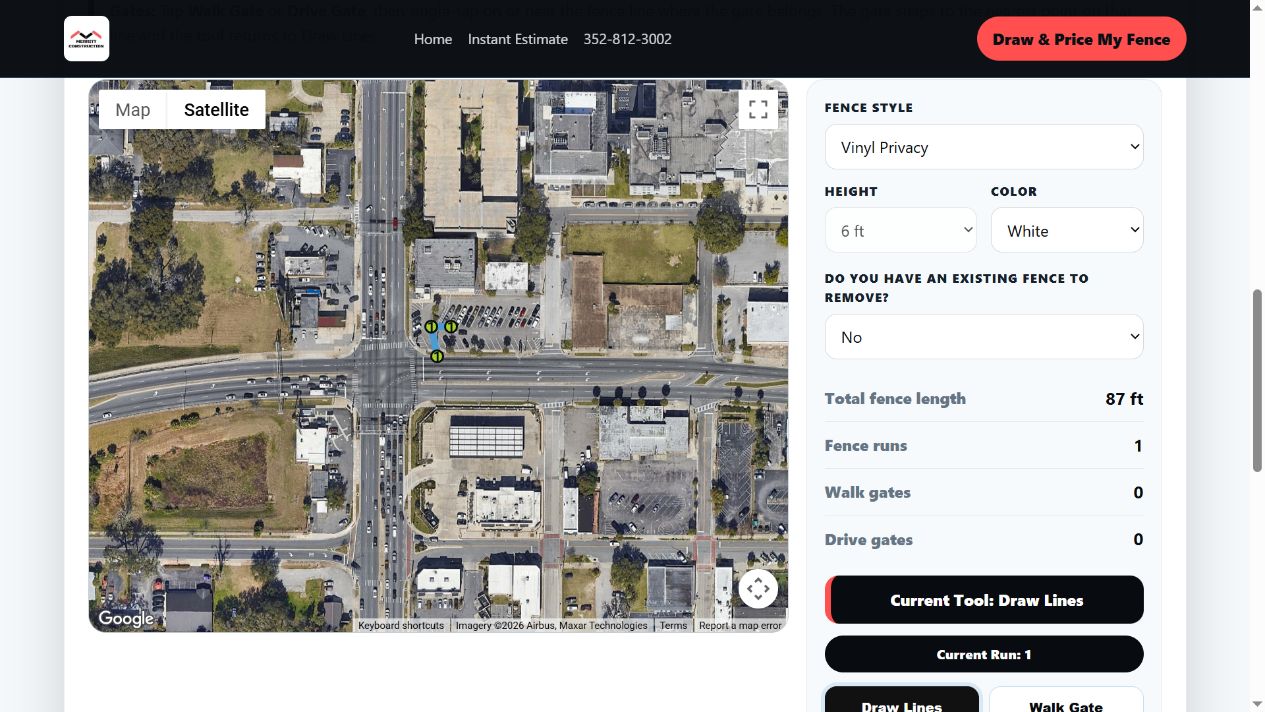Viewport: 1265px width, 712px height.
Task: Open the Home page
Action: [433, 39]
